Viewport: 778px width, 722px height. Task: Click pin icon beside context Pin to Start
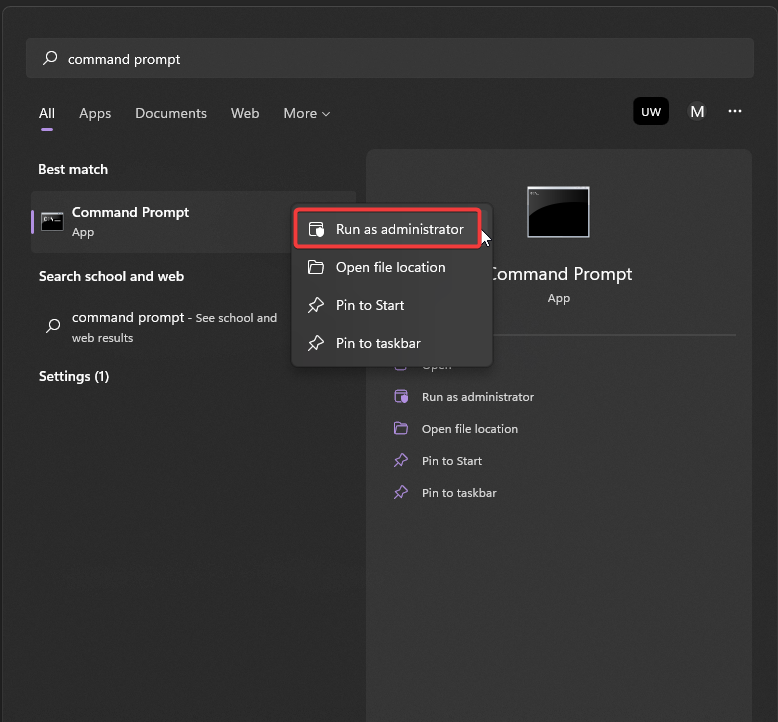[316, 305]
